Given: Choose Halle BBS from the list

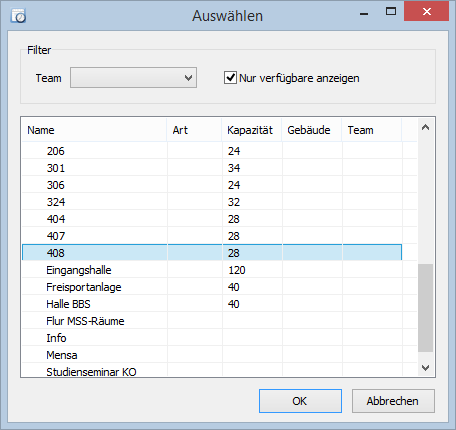Looking at the screenshot, I should coord(212,304).
